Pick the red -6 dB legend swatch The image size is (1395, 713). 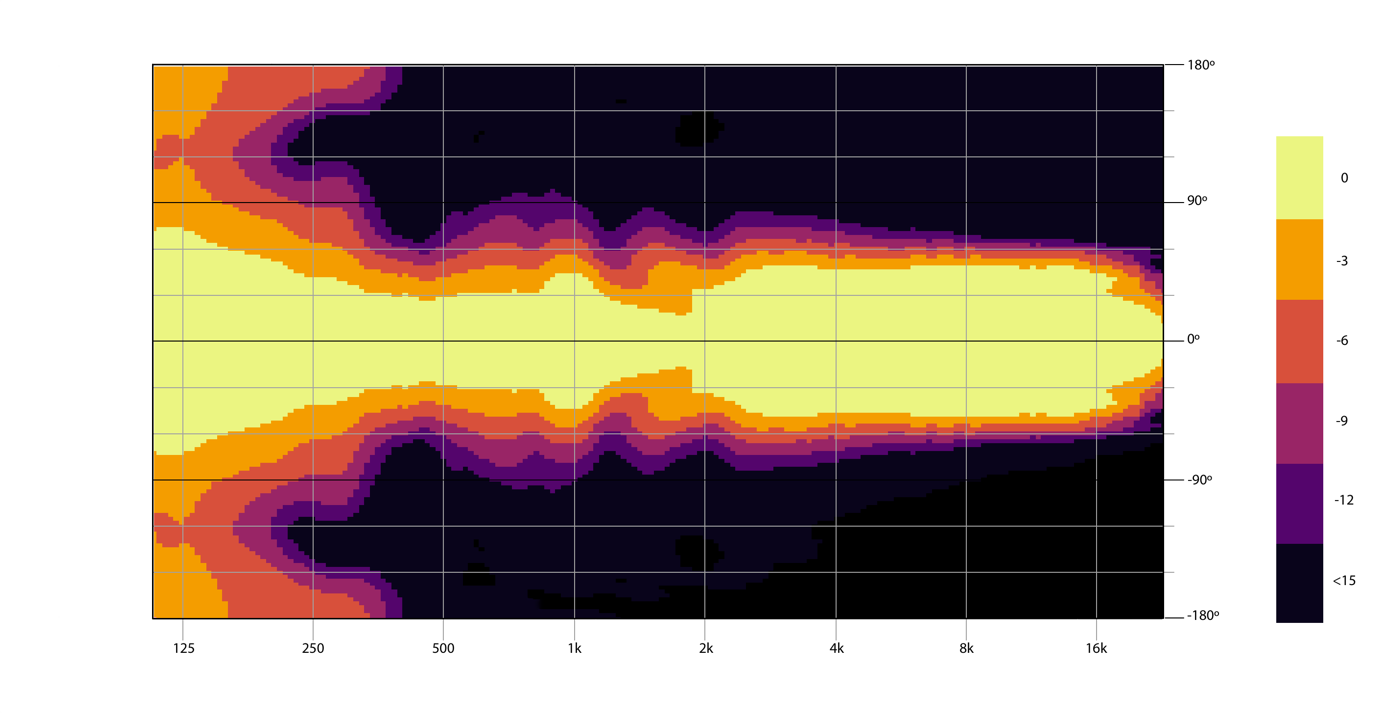tap(1299, 341)
